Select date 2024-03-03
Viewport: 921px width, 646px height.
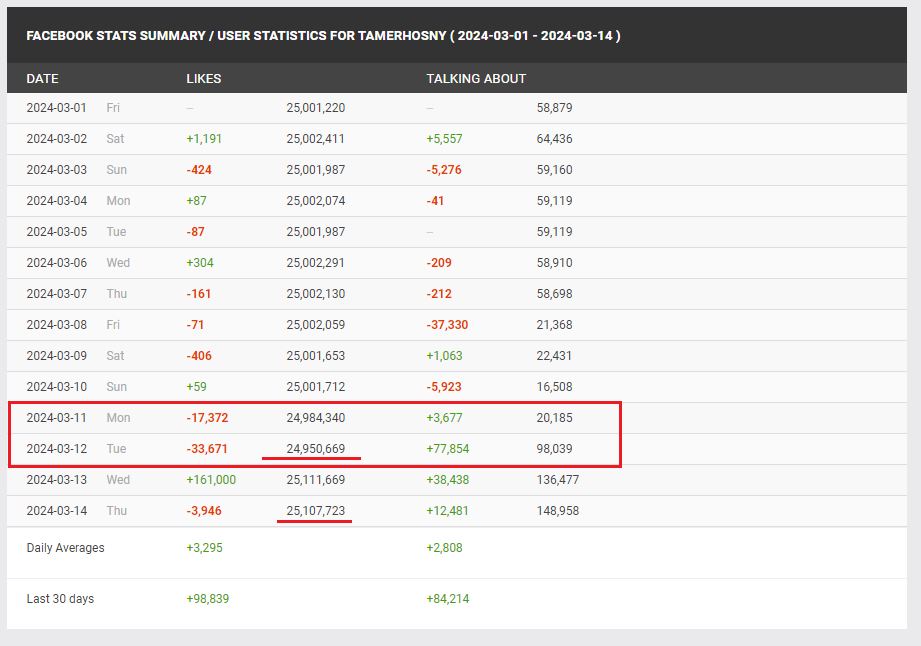(56, 170)
